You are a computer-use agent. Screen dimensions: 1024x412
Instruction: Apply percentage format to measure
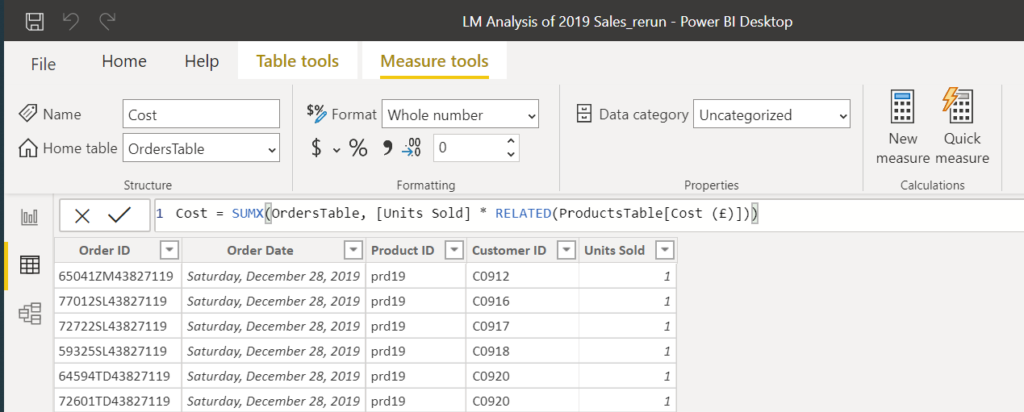click(358, 149)
